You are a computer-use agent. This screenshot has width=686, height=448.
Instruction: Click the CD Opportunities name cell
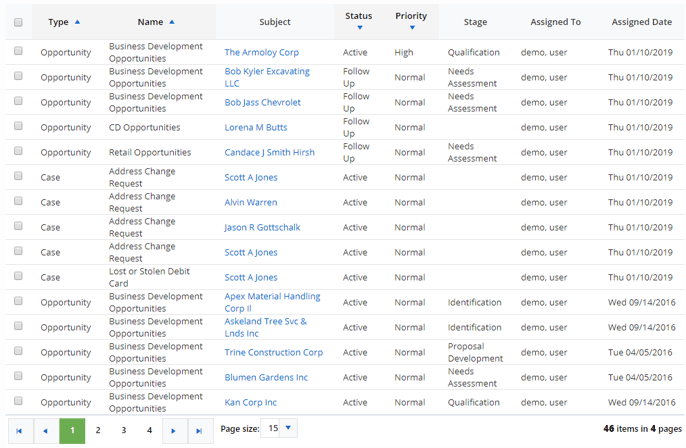144,127
